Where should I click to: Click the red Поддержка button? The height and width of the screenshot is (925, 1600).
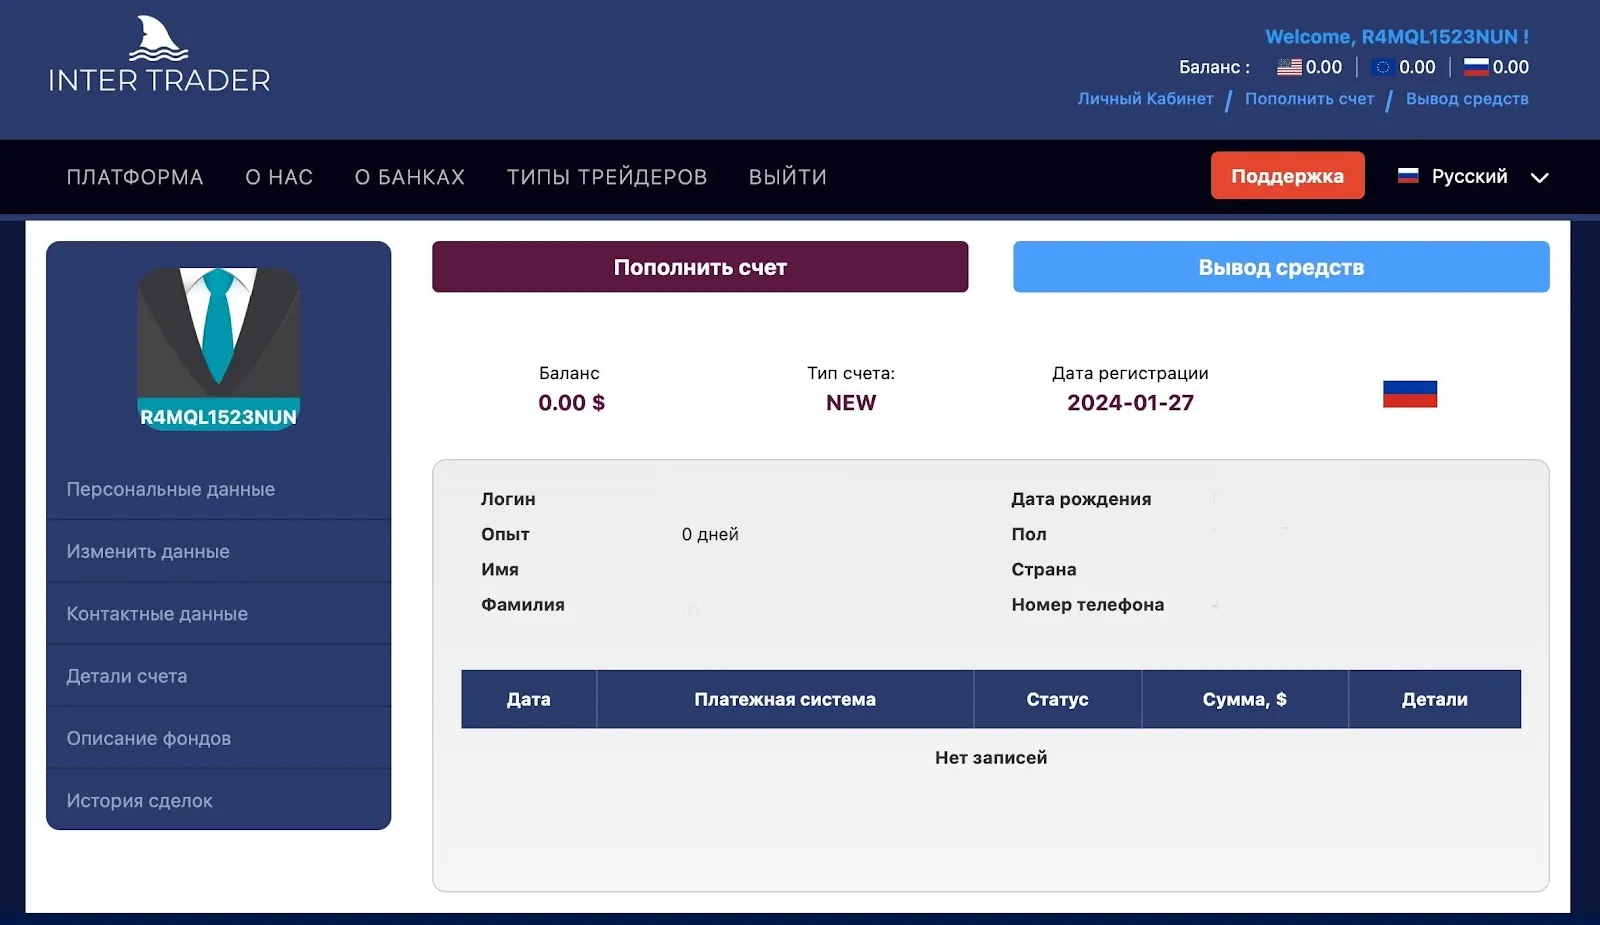(x=1287, y=175)
